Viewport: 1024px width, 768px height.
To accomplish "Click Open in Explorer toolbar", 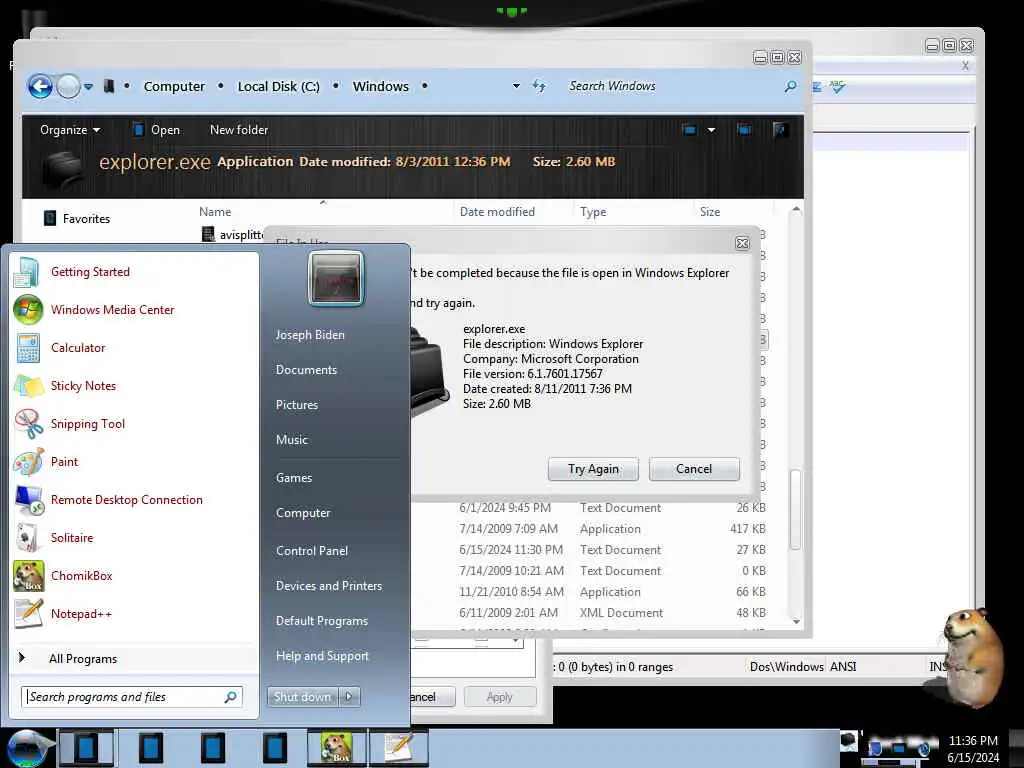I will tap(156, 130).
